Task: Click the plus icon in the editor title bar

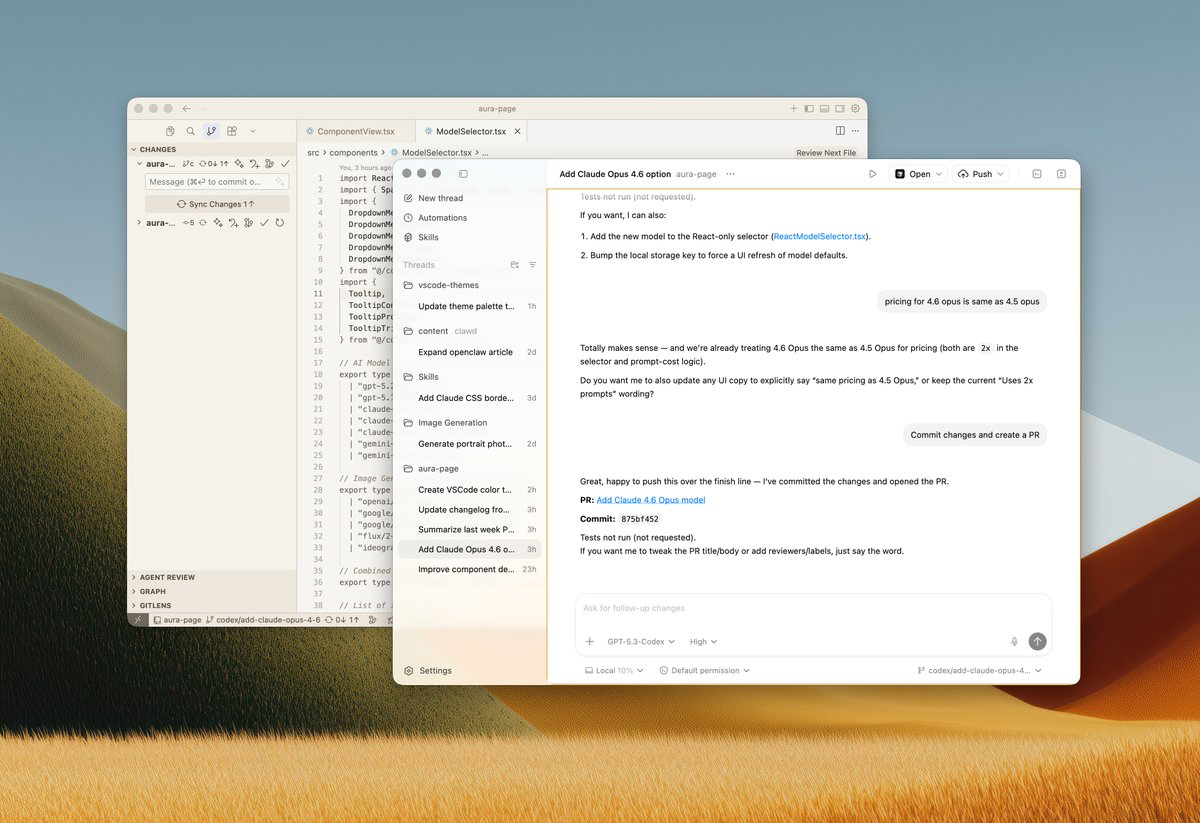Action: tap(794, 108)
